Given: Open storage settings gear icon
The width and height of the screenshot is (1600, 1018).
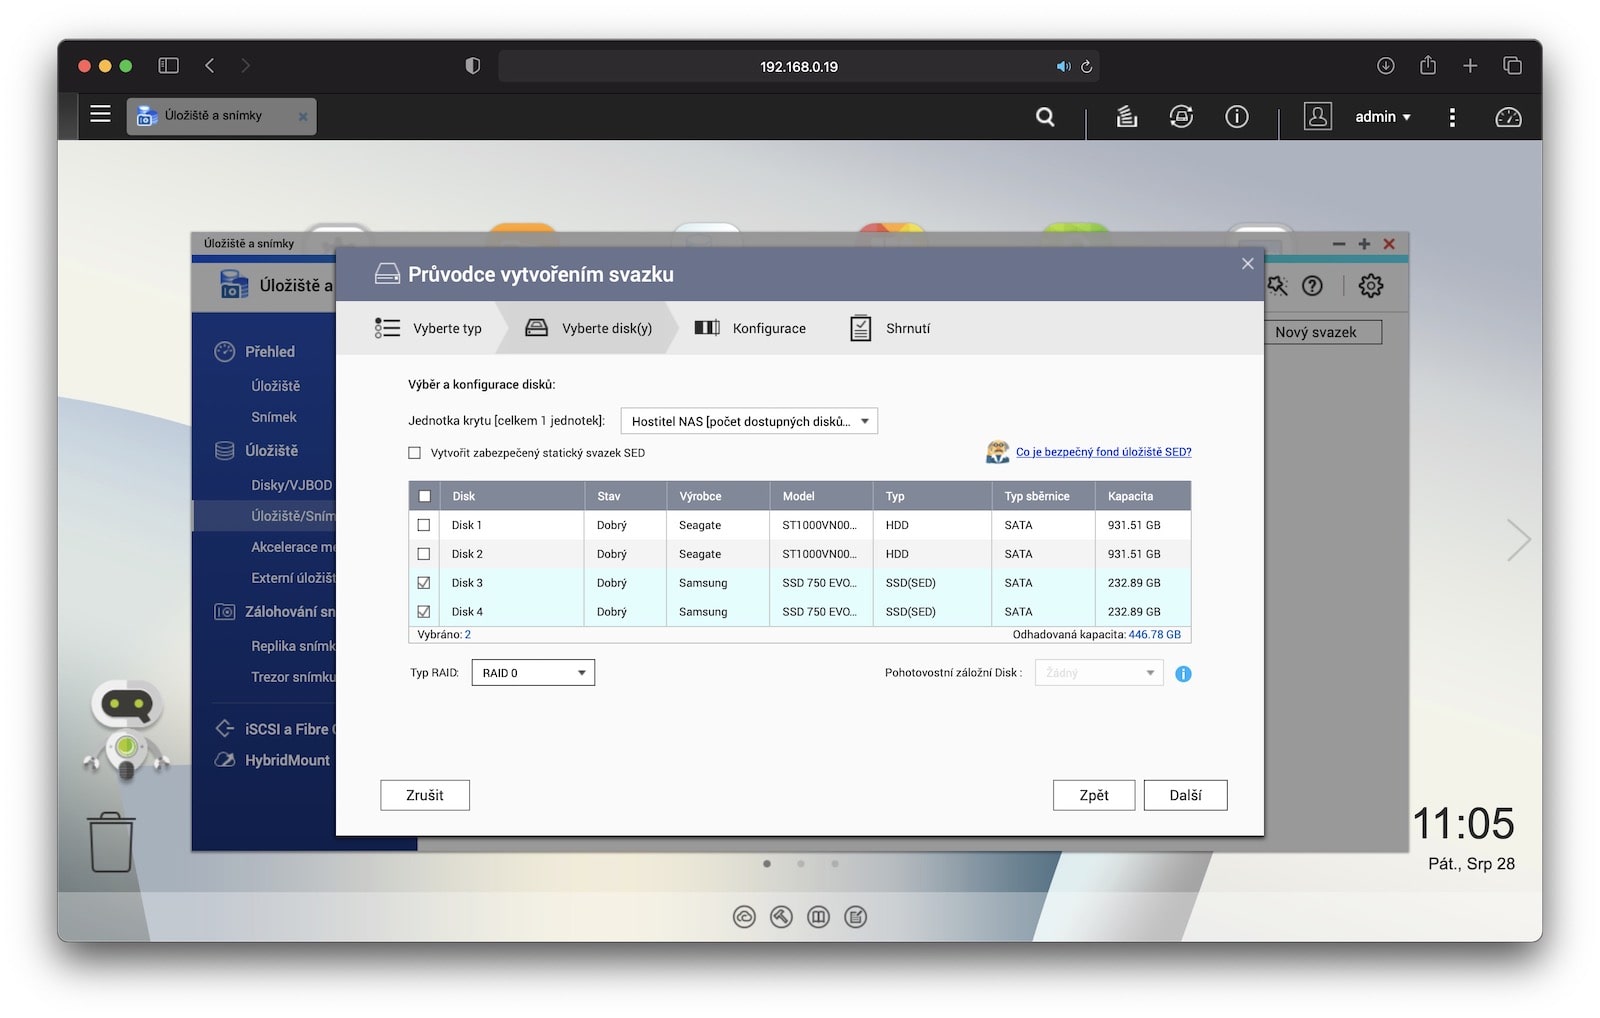Looking at the screenshot, I should pyautogui.click(x=1370, y=286).
